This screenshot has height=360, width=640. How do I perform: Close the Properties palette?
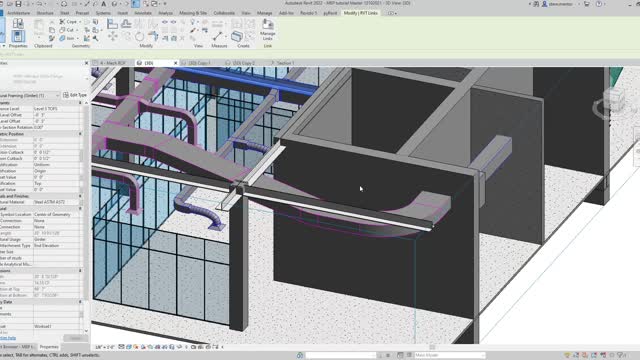point(86,63)
